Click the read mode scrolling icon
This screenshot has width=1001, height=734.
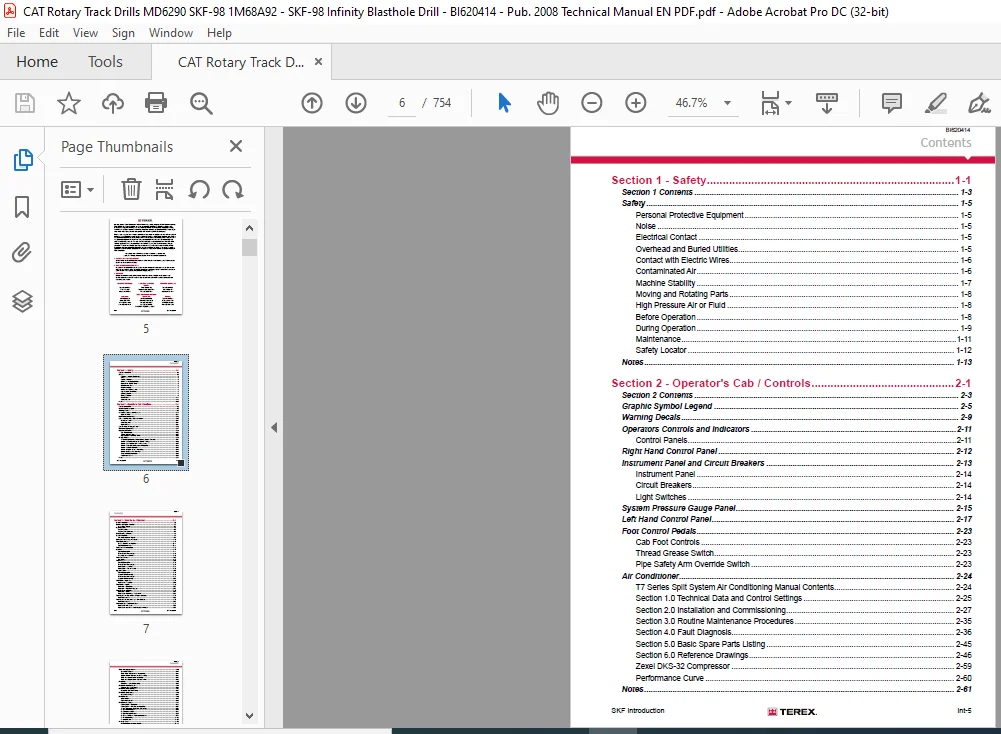[827, 103]
